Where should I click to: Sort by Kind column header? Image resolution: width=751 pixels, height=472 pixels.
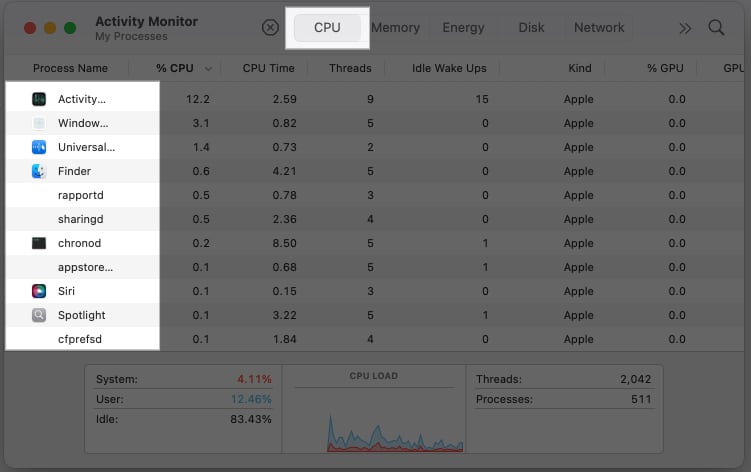pyautogui.click(x=580, y=68)
